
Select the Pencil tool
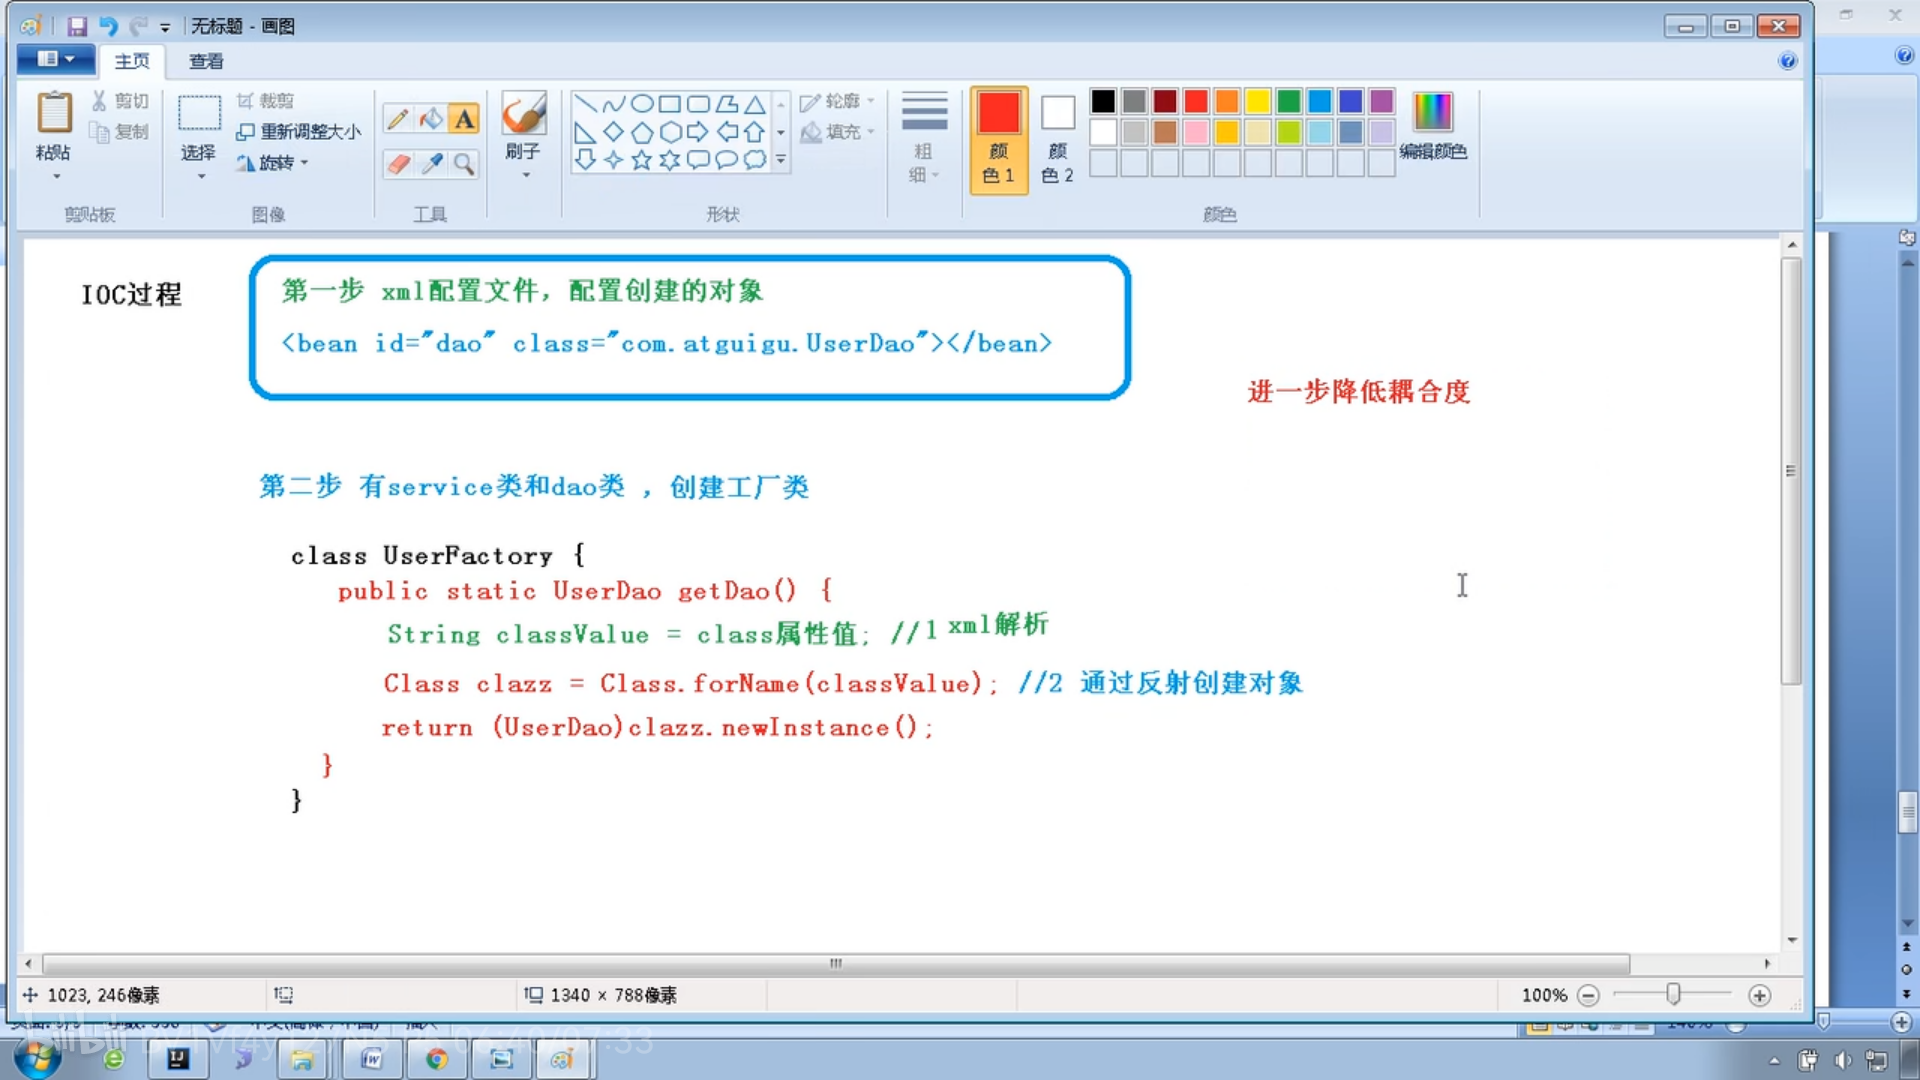(397, 119)
